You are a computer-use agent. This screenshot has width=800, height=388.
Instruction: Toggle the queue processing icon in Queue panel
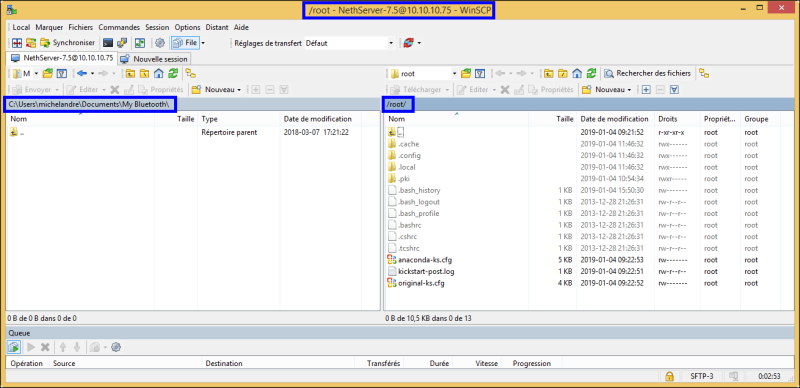coord(14,347)
